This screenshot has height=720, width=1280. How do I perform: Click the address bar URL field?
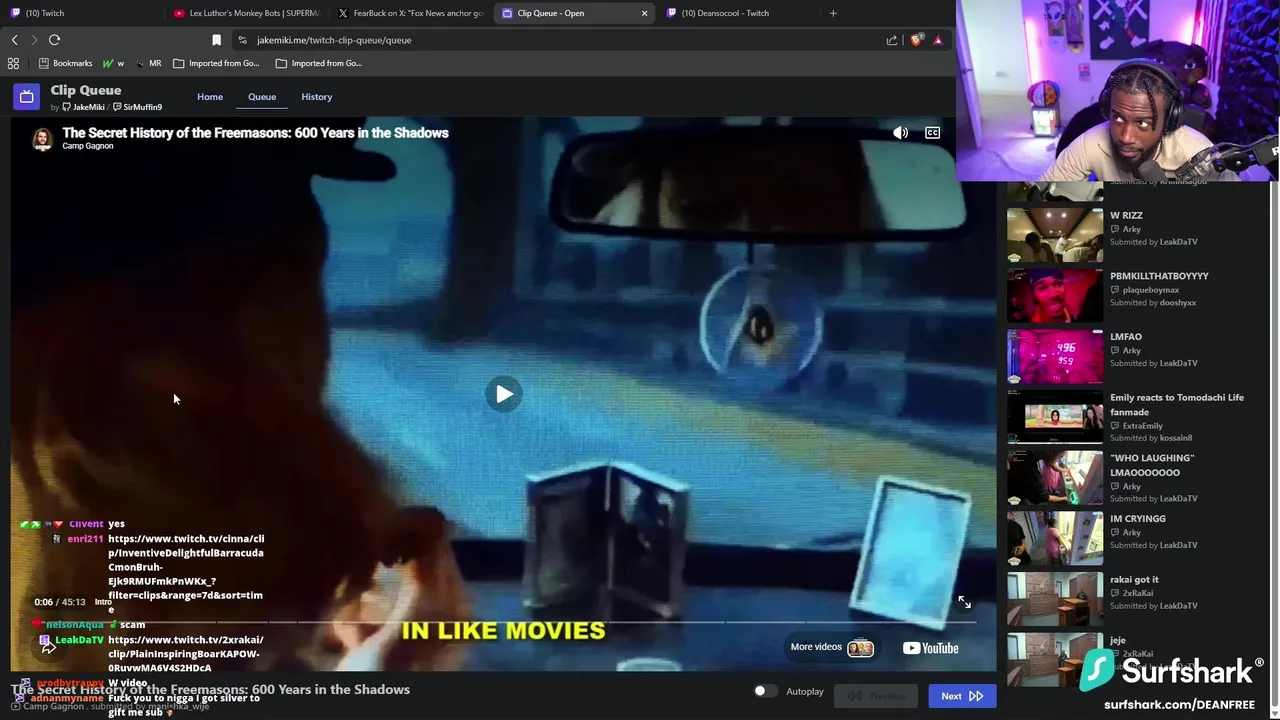[560, 40]
